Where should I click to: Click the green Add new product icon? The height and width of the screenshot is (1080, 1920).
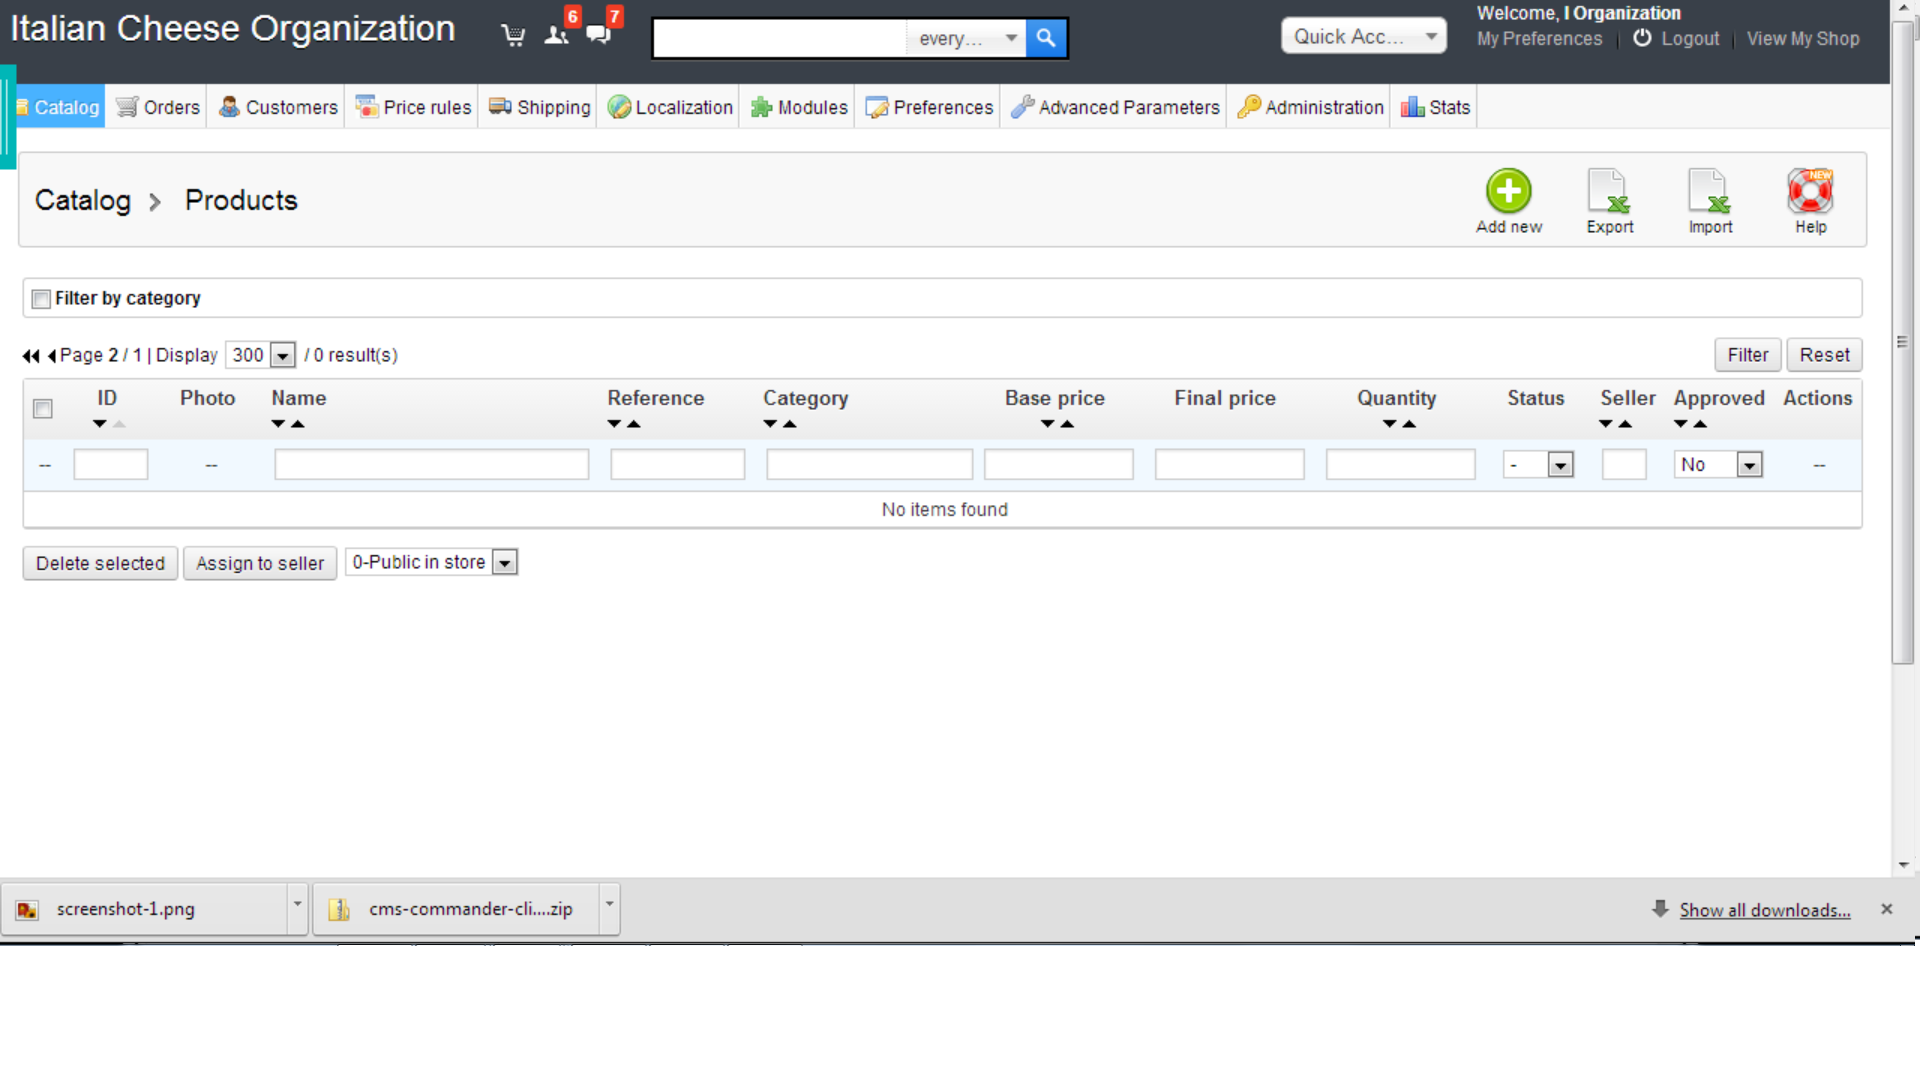pyautogui.click(x=1508, y=191)
